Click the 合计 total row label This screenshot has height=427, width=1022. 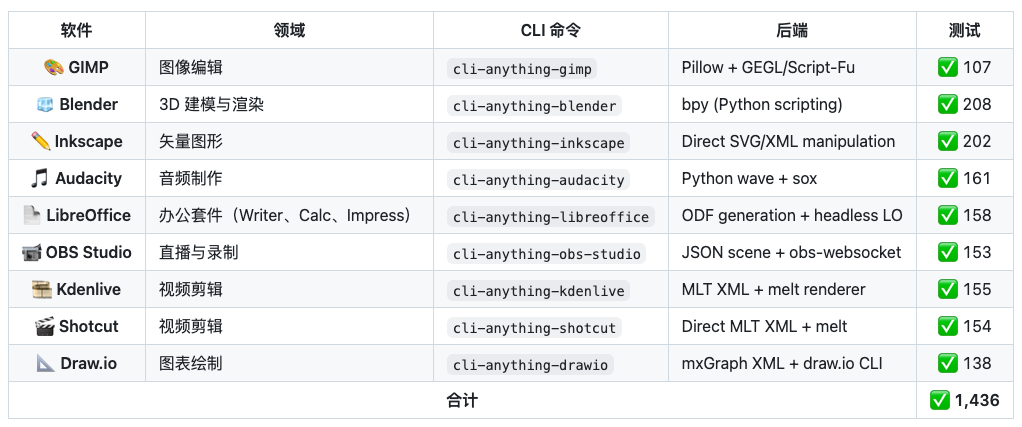click(x=462, y=401)
